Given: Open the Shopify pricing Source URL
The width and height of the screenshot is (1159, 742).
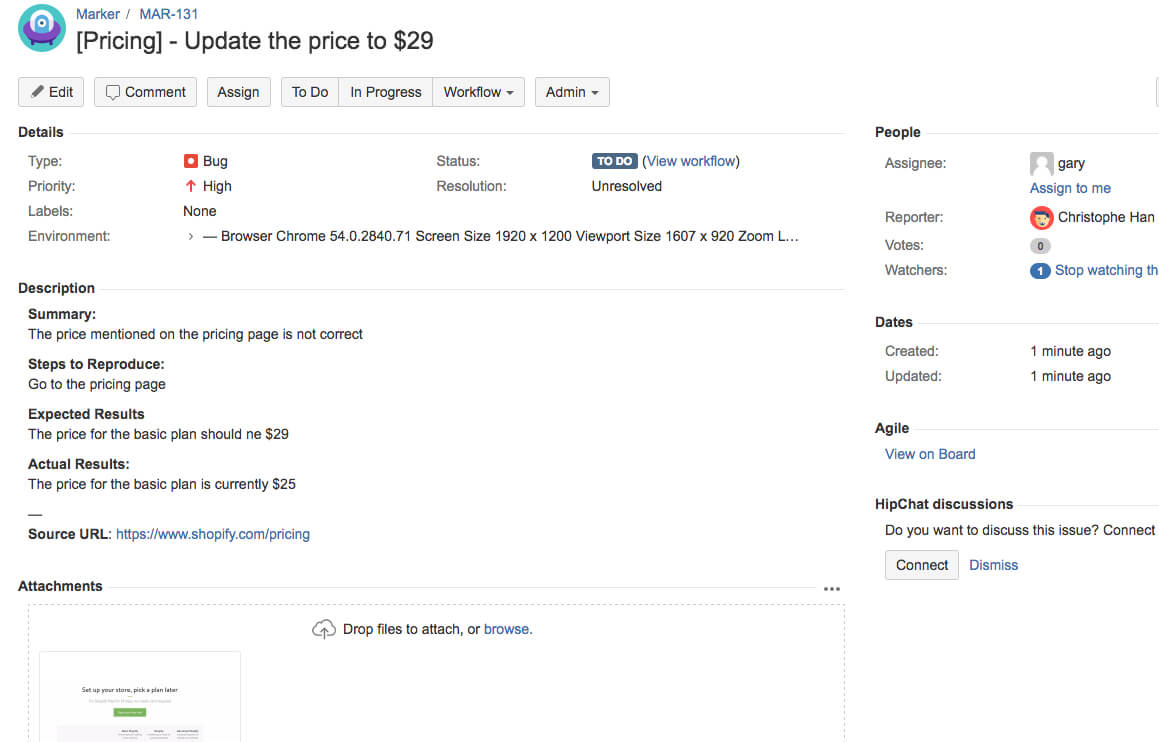Looking at the screenshot, I should click(x=212, y=534).
